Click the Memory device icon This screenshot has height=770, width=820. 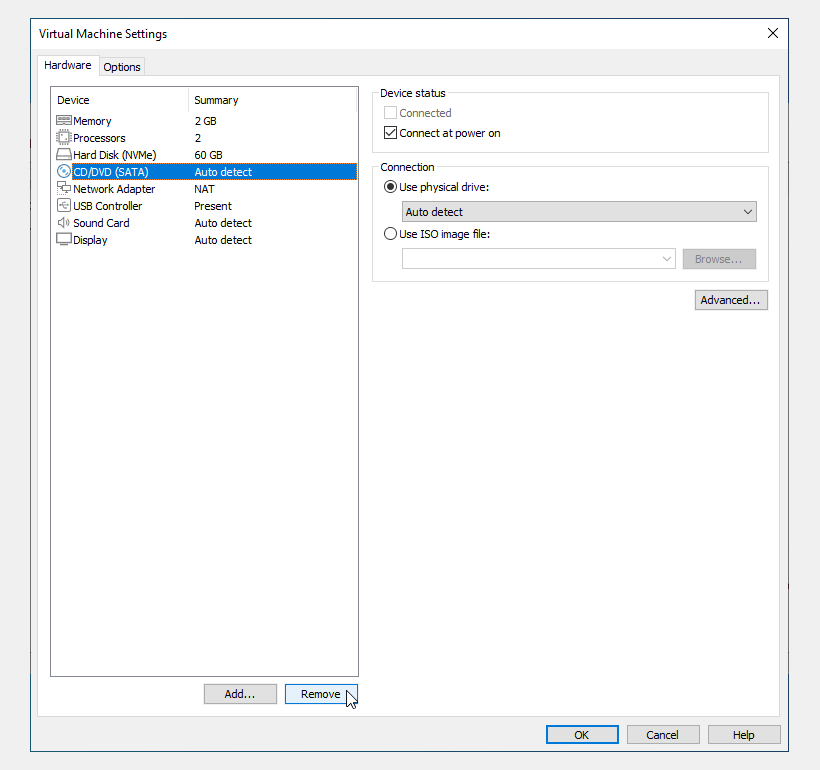(63, 120)
